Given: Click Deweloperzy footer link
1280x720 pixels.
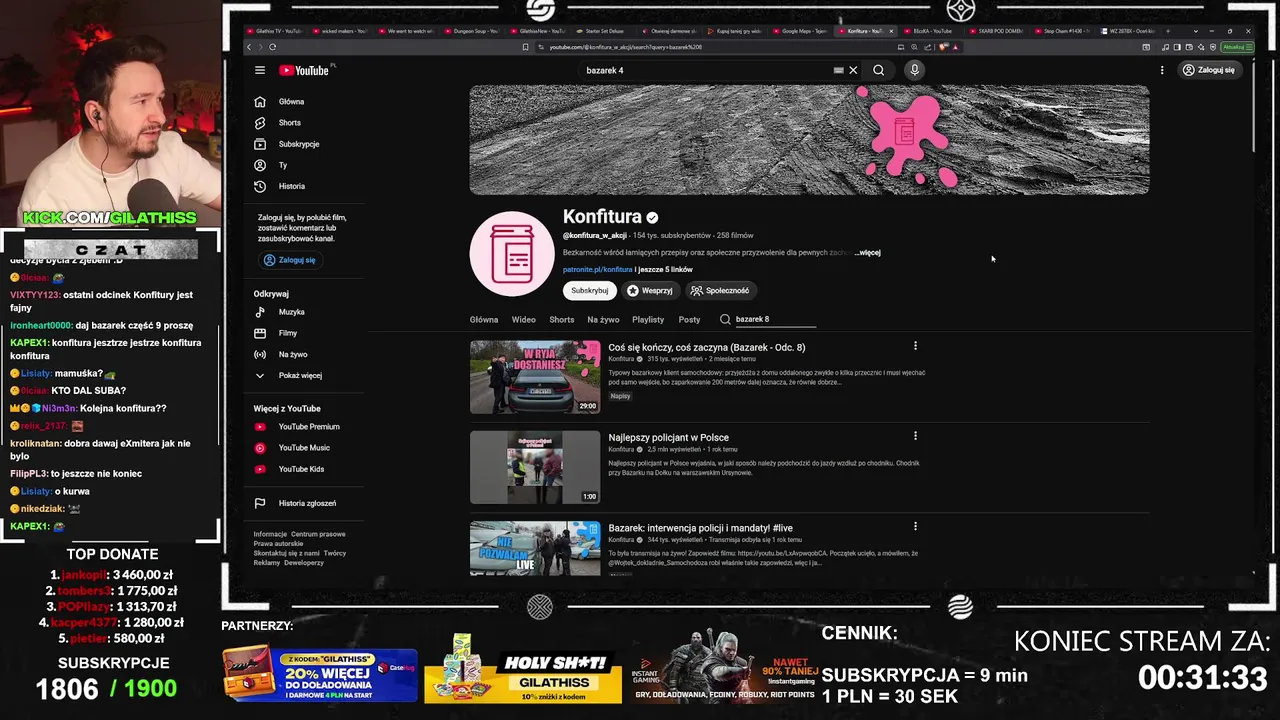Looking at the screenshot, I should 304,562.
